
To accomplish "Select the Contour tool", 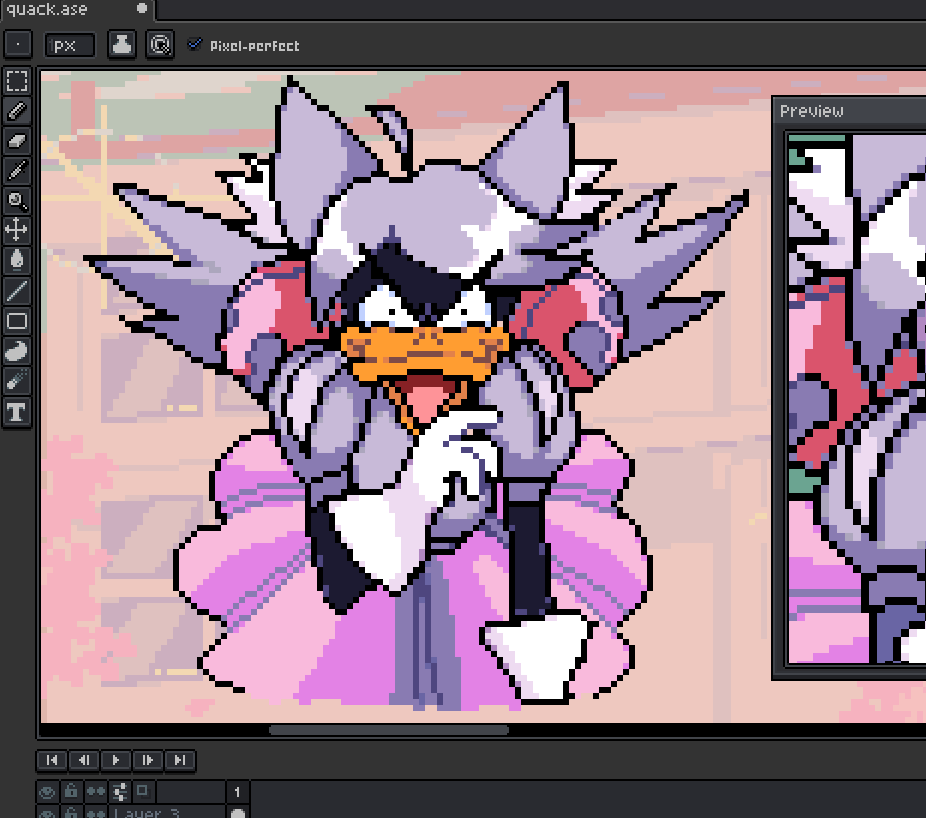I will click(17, 351).
